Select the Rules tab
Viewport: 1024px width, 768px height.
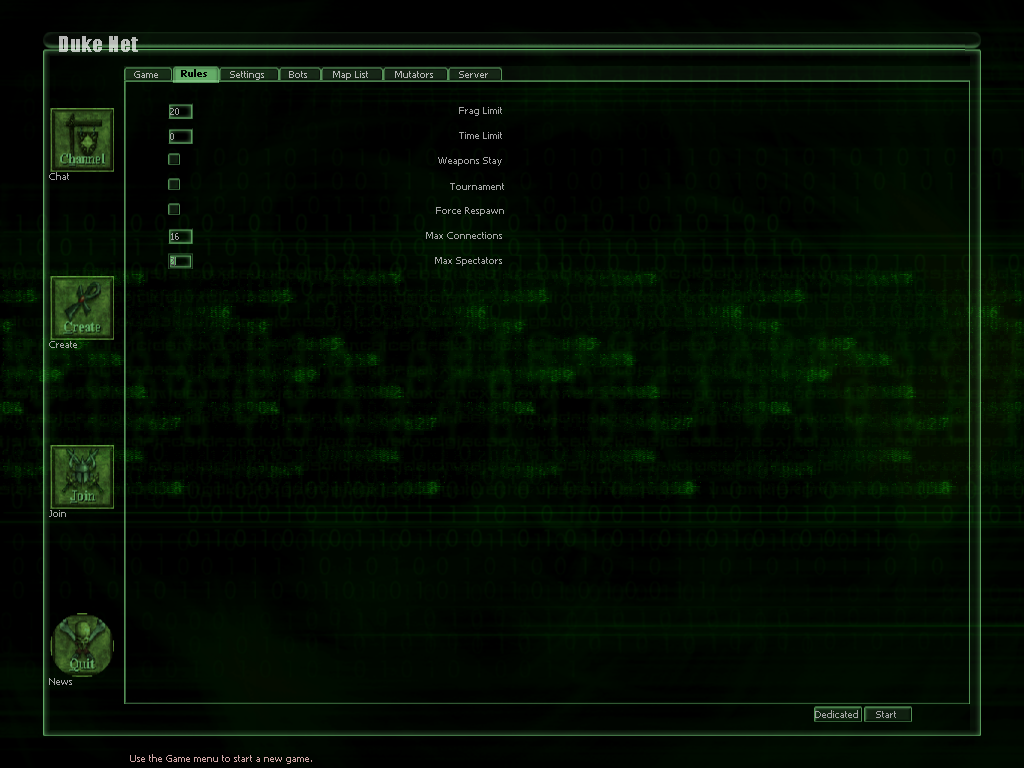pos(195,74)
